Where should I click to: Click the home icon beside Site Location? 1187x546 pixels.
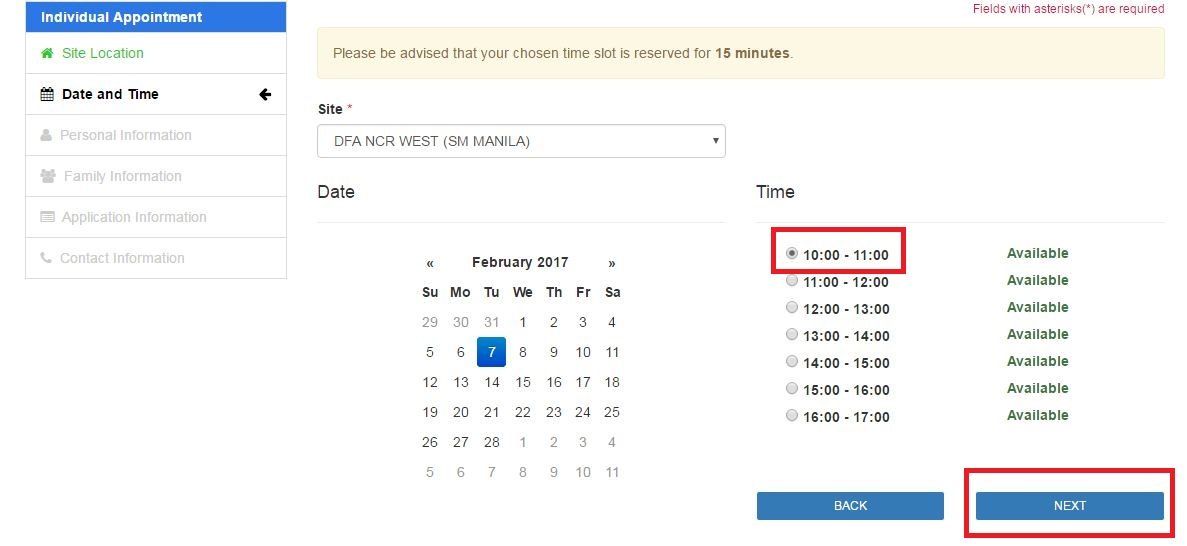[x=47, y=53]
